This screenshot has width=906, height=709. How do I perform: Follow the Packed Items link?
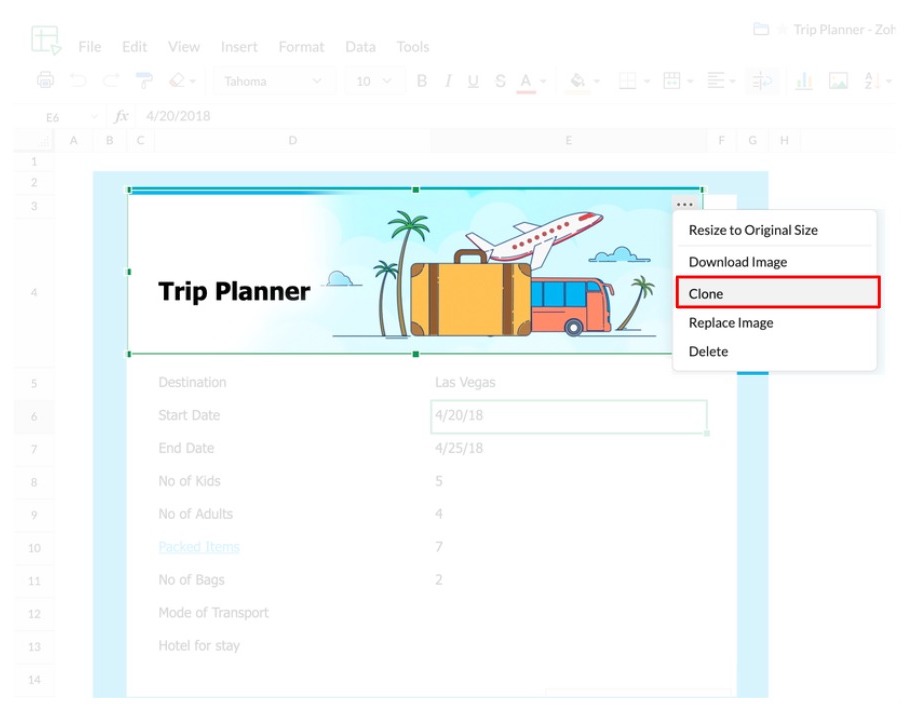click(x=199, y=547)
